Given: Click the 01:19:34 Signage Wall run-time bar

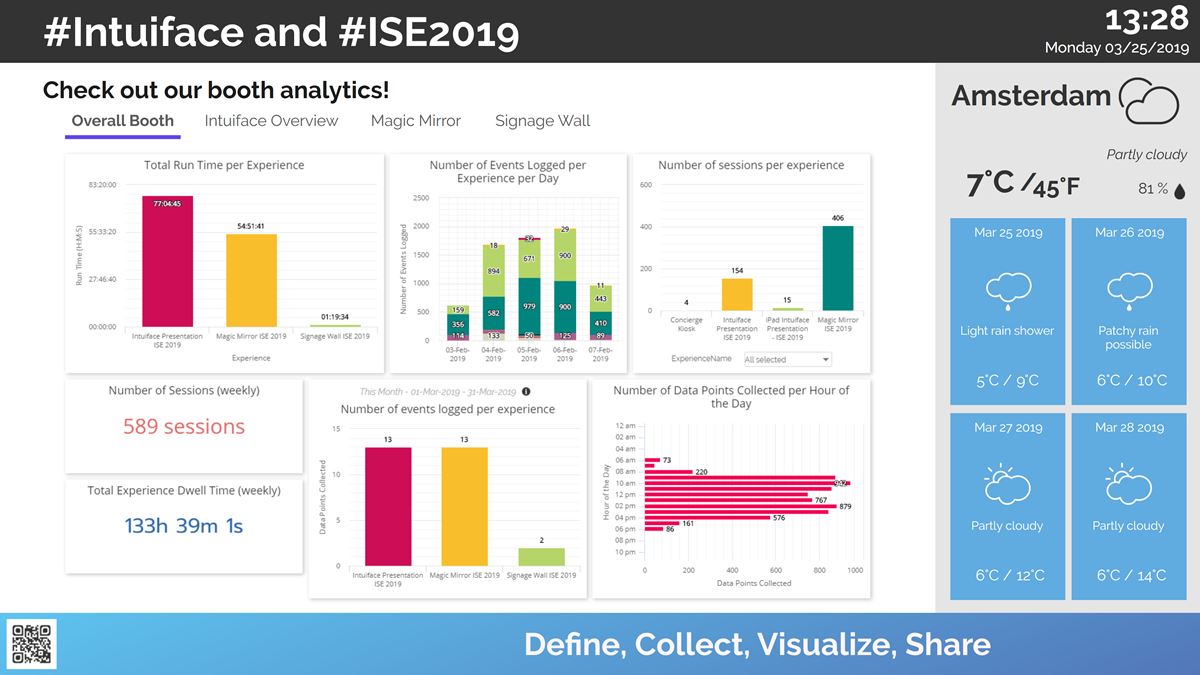Looking at the screenshot, I should pyautogui.click(x=335, y=325).
